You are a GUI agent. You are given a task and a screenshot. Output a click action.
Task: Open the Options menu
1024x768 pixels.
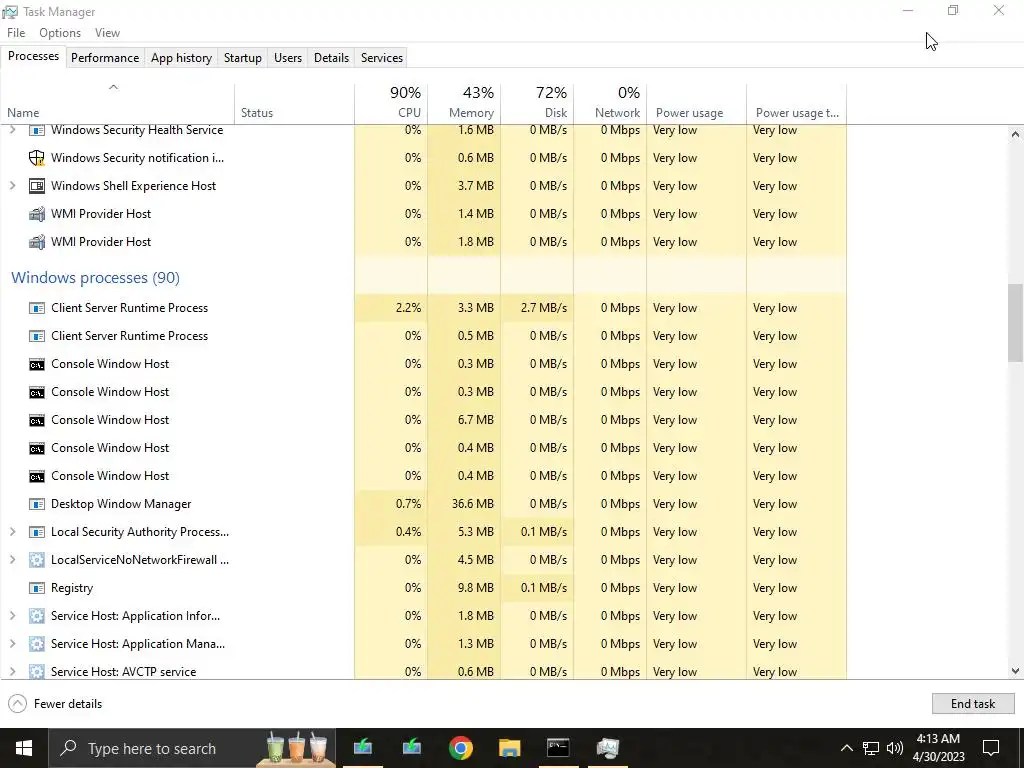click(x=60, y=33)
